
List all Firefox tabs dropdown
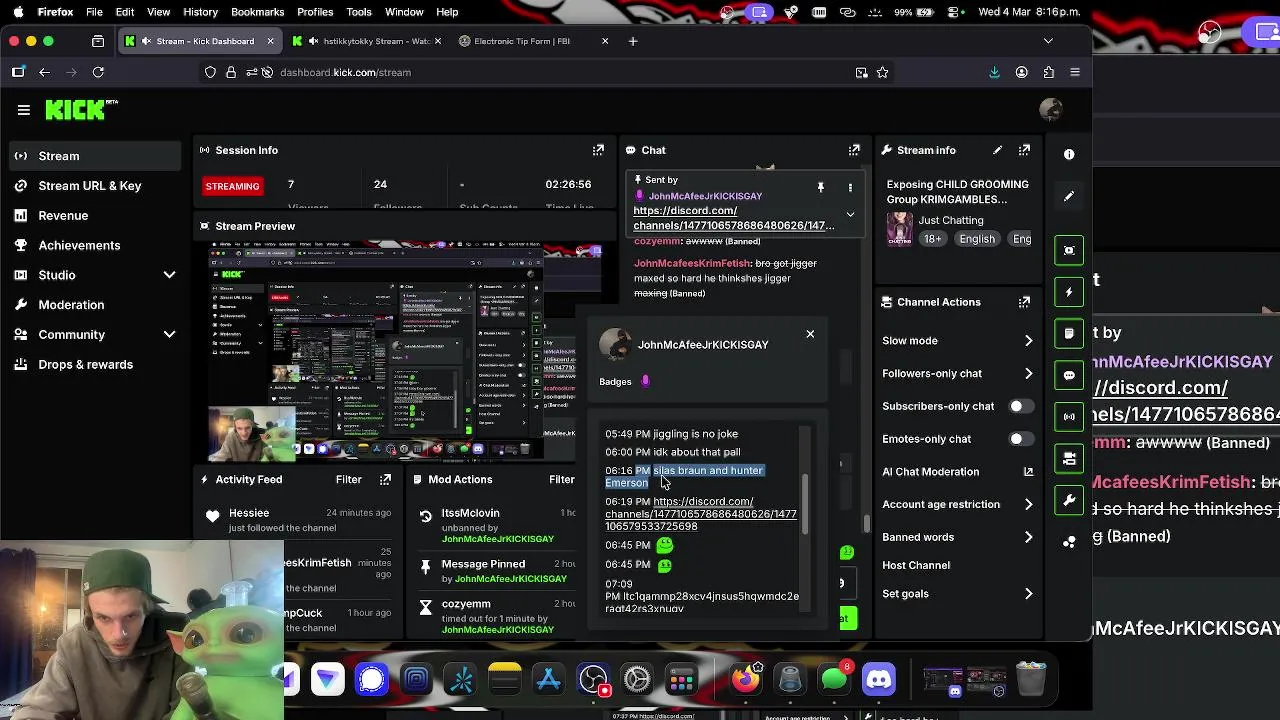[x=1048, y=41]
